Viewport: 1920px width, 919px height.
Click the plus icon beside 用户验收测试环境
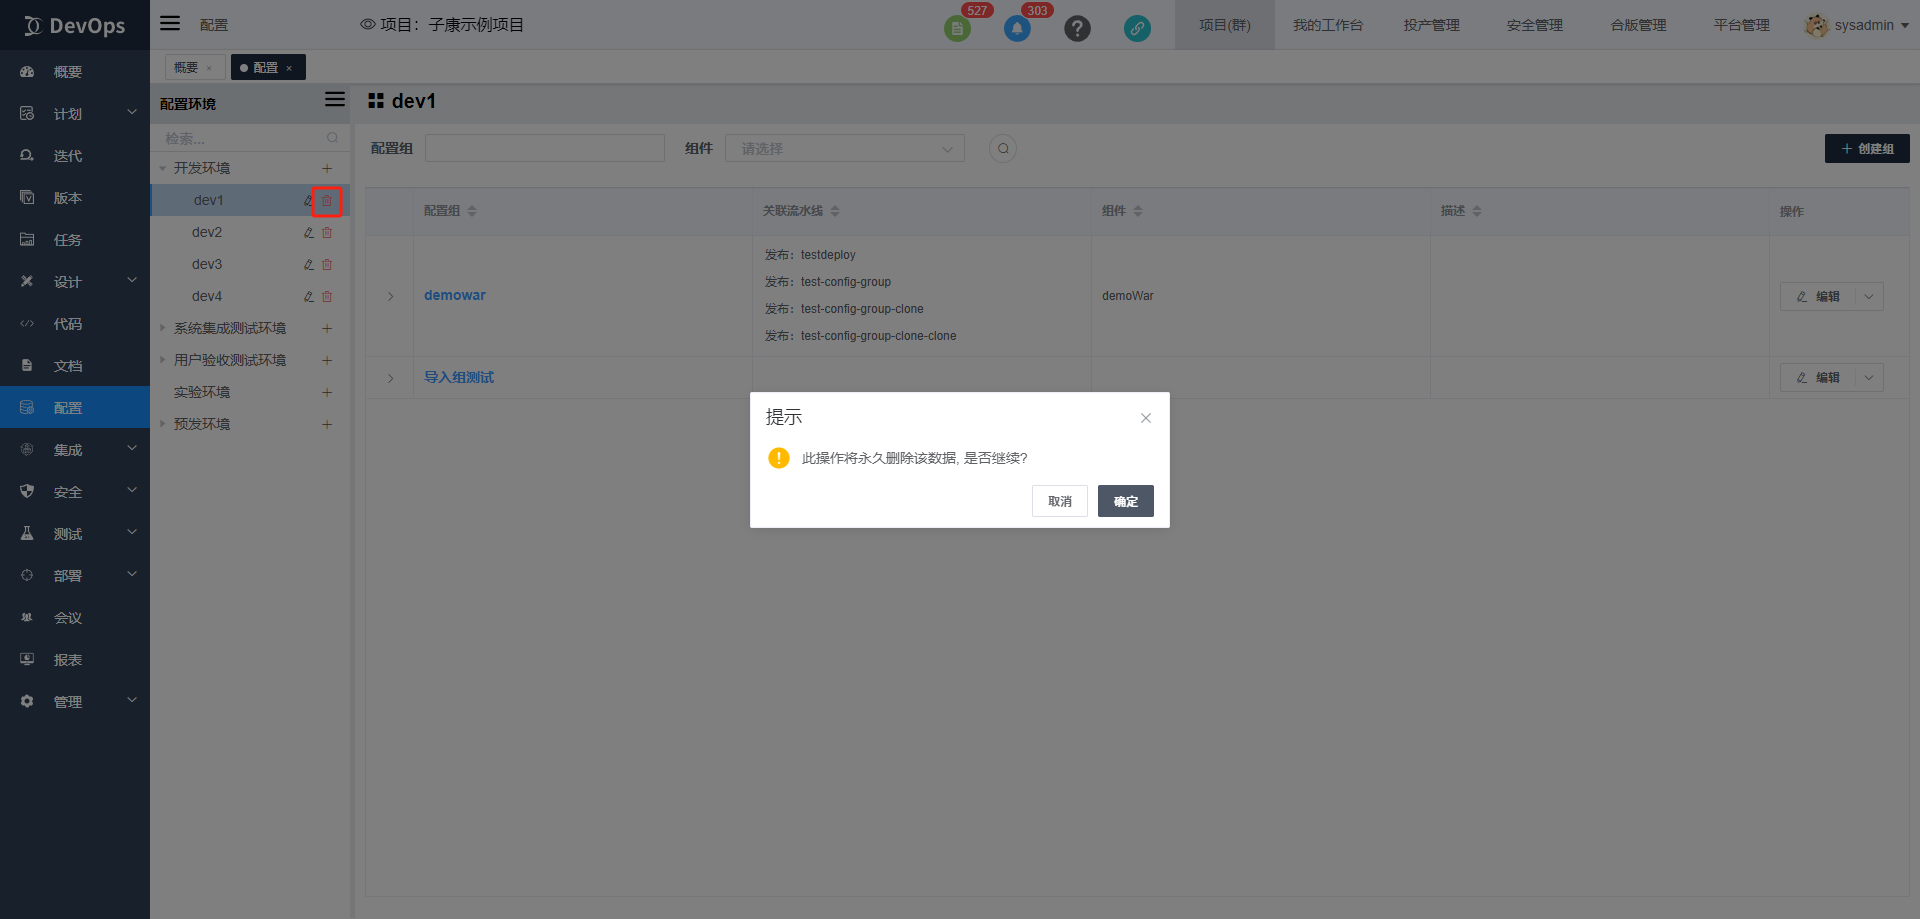(x=327, y=360)
